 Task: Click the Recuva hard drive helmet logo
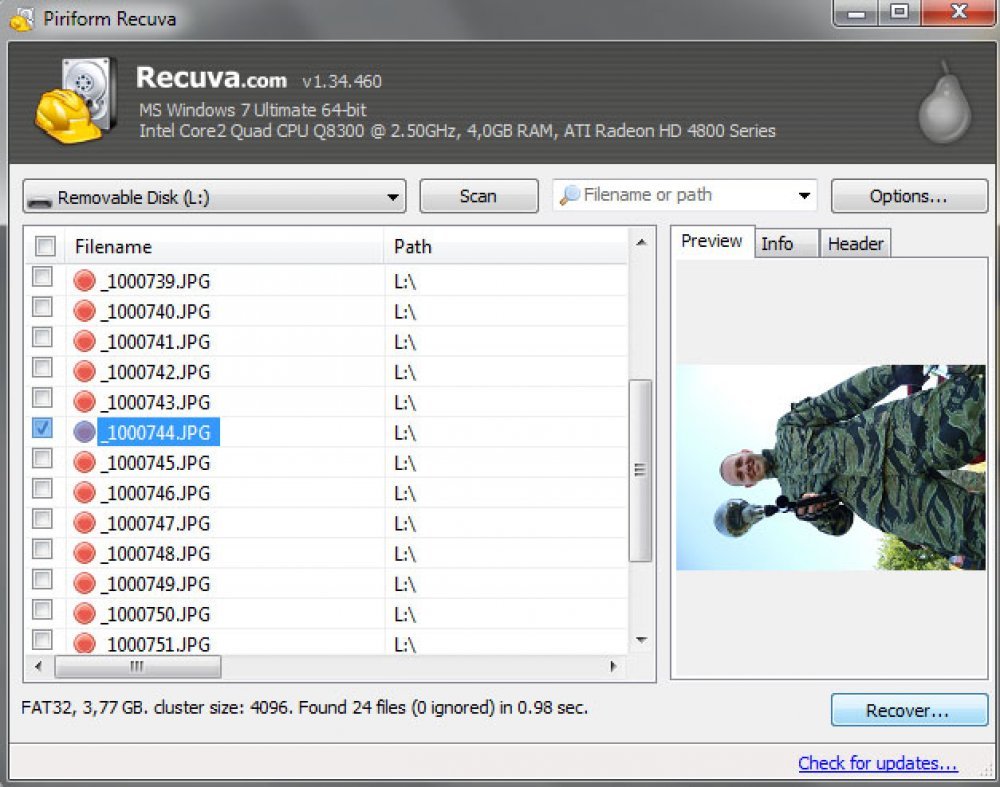point(75,101)
